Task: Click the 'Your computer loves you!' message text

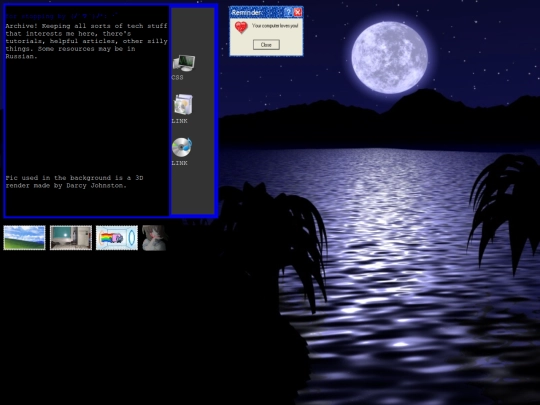Action: 275,25
